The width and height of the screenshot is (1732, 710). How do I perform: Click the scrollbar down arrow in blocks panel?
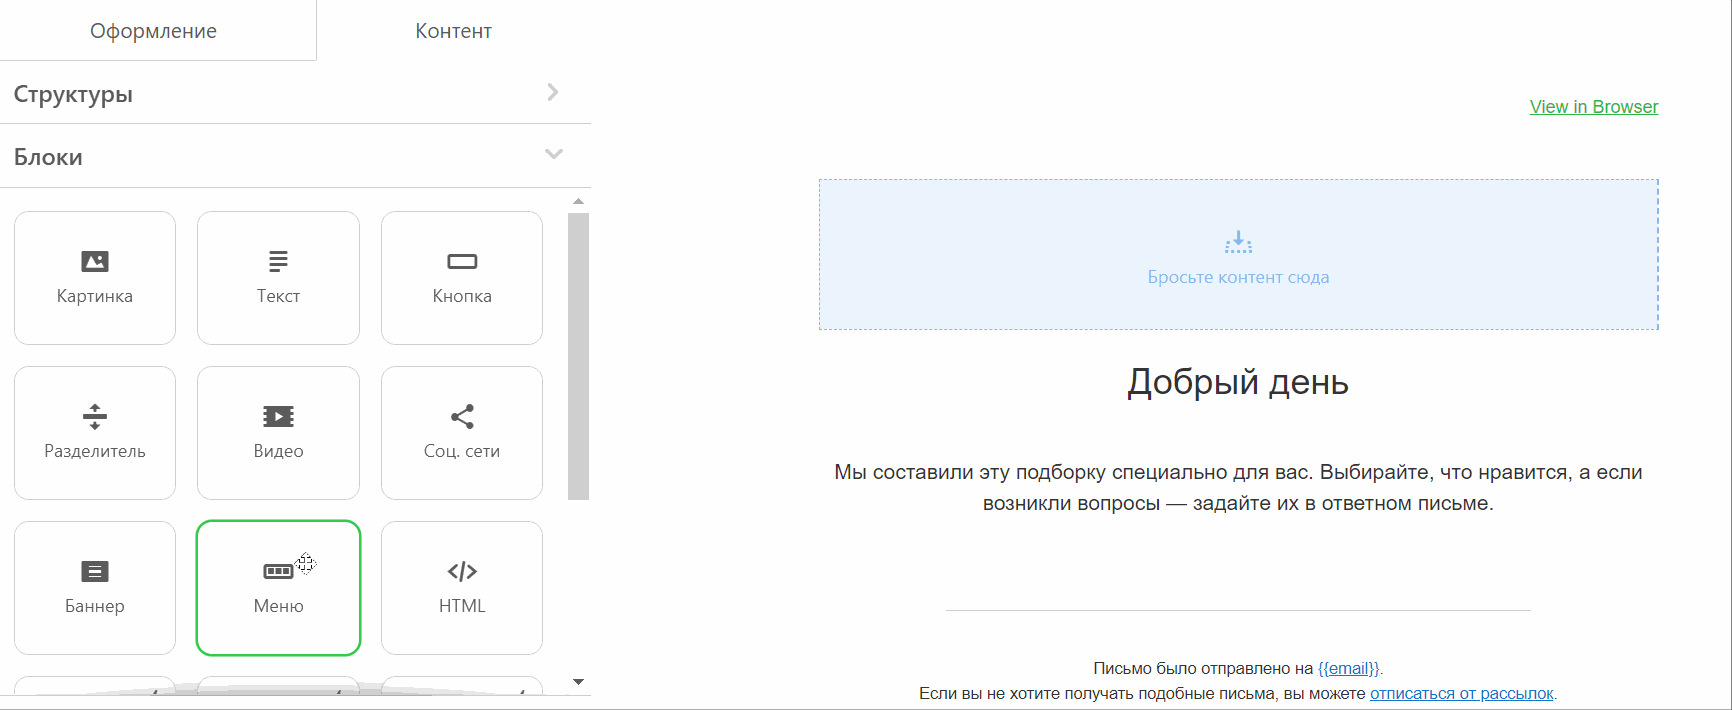578,682
